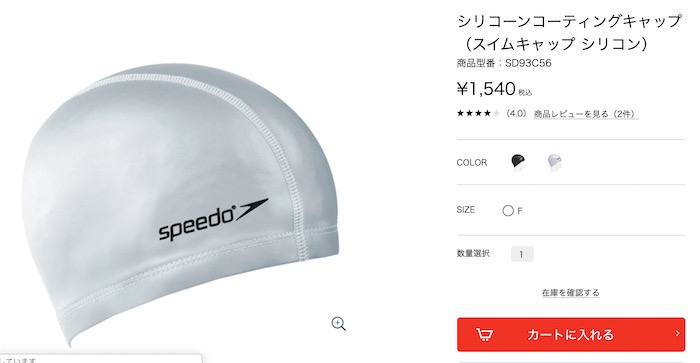Image resolution: width=700 pixels, height=363 pixels.
Task: Click the ¥1,540 price text
Action: pyautogui.click(x=486, y=89)
